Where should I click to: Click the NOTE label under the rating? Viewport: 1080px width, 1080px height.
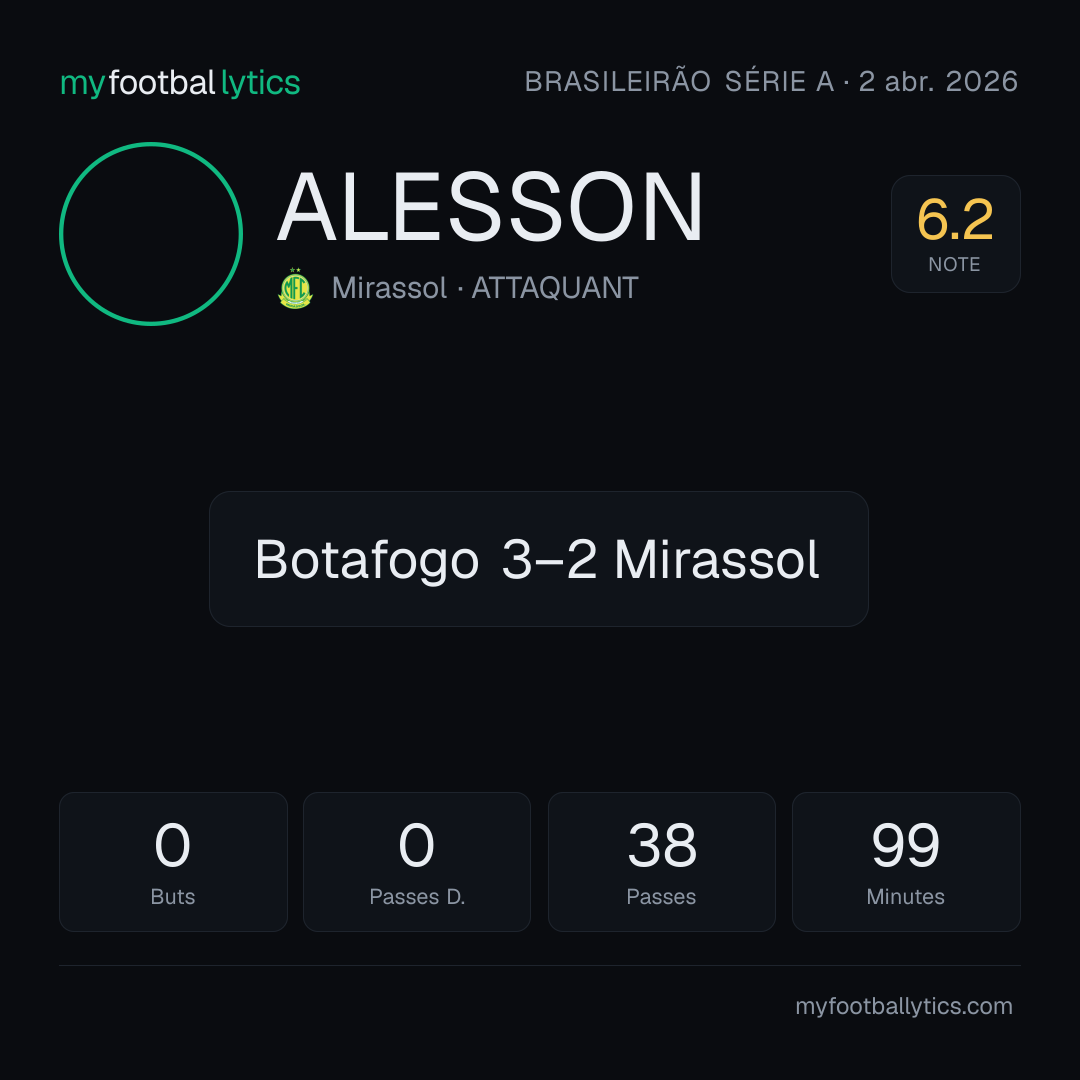tap(954, 264)
